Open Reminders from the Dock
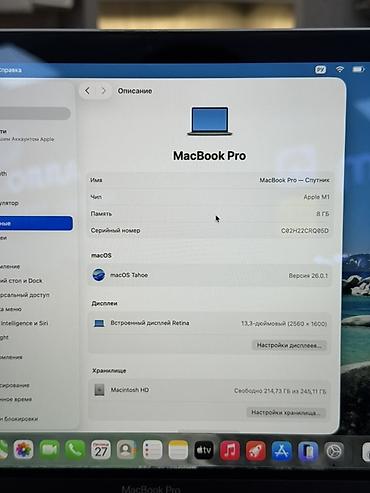 tap(152, 450)
